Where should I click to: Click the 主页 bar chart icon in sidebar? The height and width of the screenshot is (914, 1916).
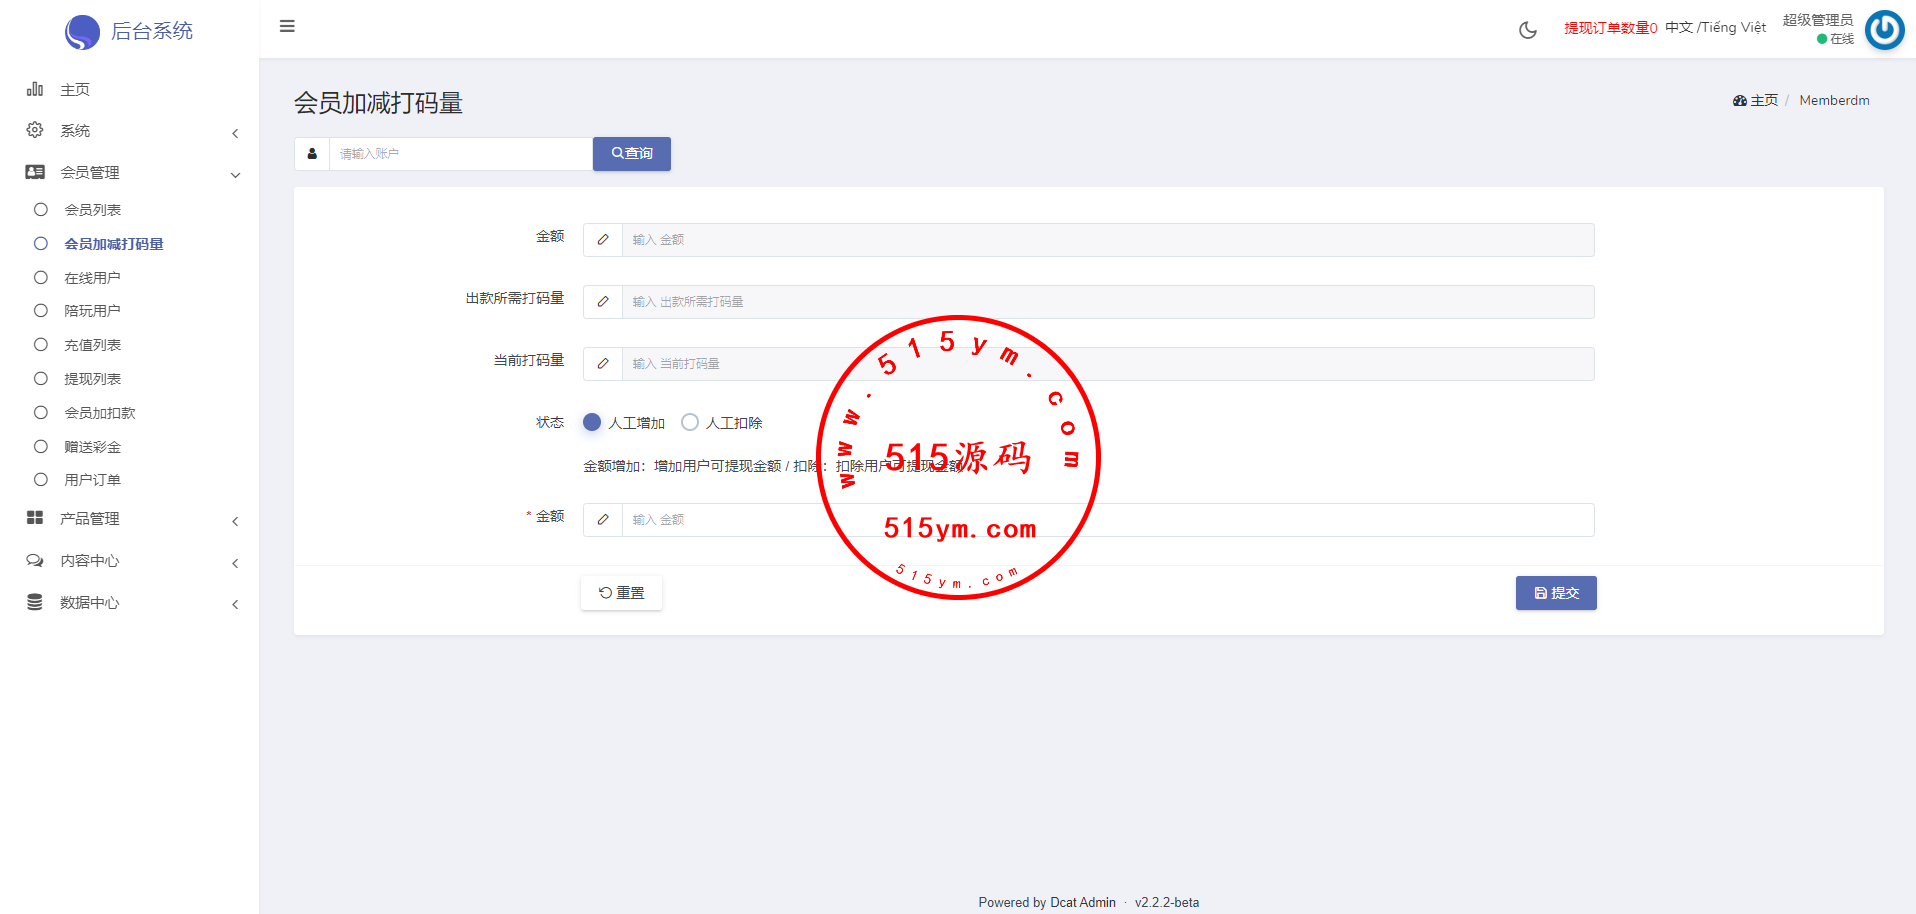[35, 89]
